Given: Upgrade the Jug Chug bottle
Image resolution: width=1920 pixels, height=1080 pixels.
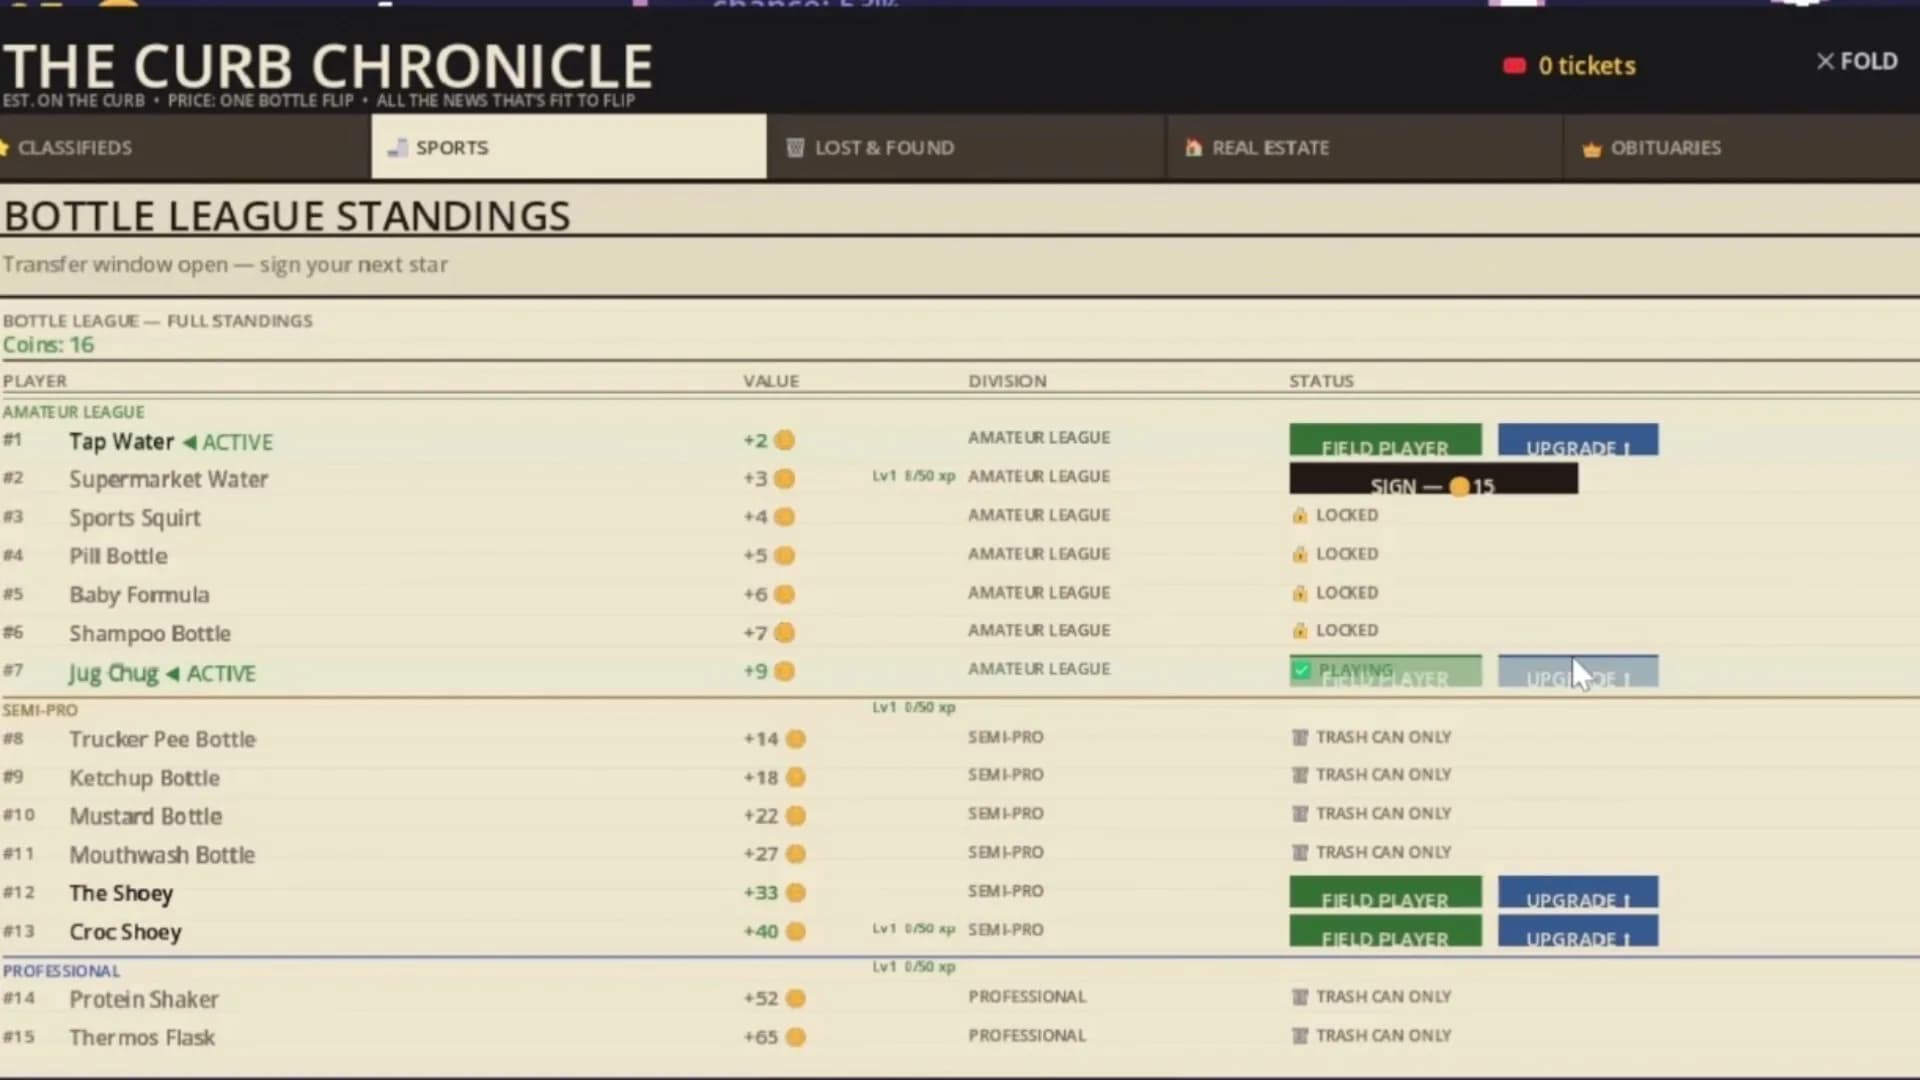Looking at the screenshot, I should tap(1578, 671).
